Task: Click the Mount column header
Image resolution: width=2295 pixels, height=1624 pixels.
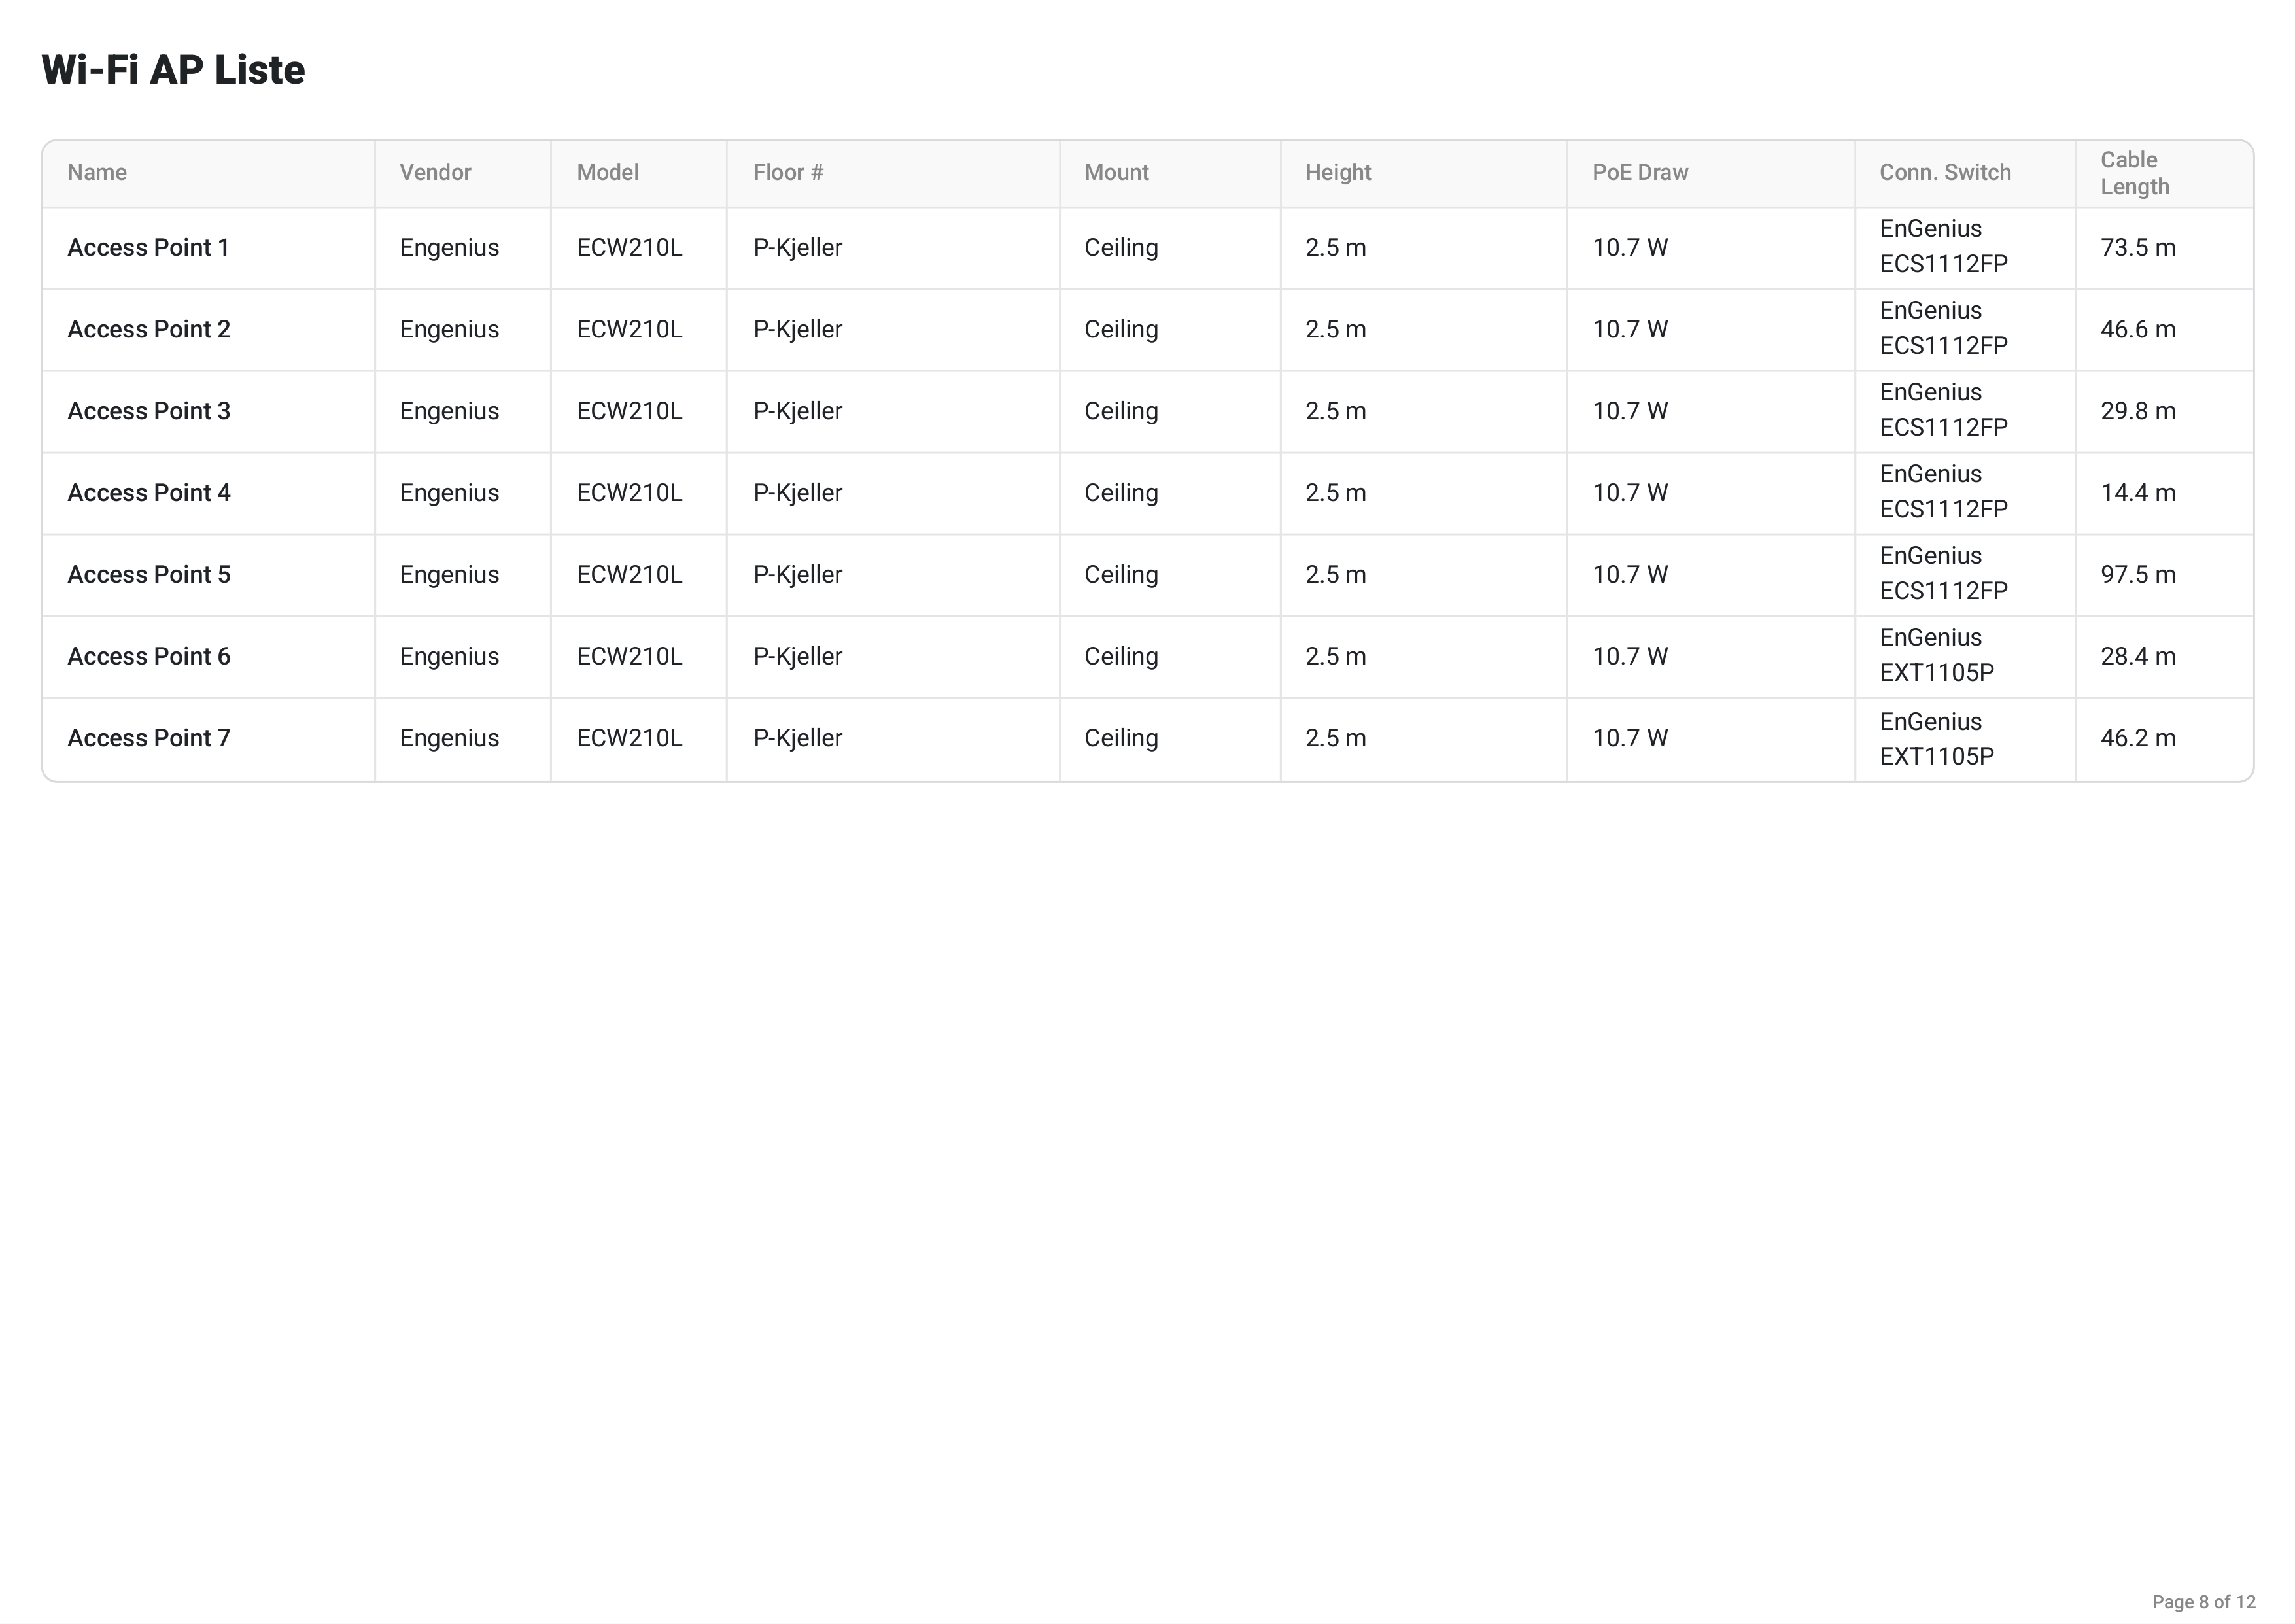Action: (1116, 172)
